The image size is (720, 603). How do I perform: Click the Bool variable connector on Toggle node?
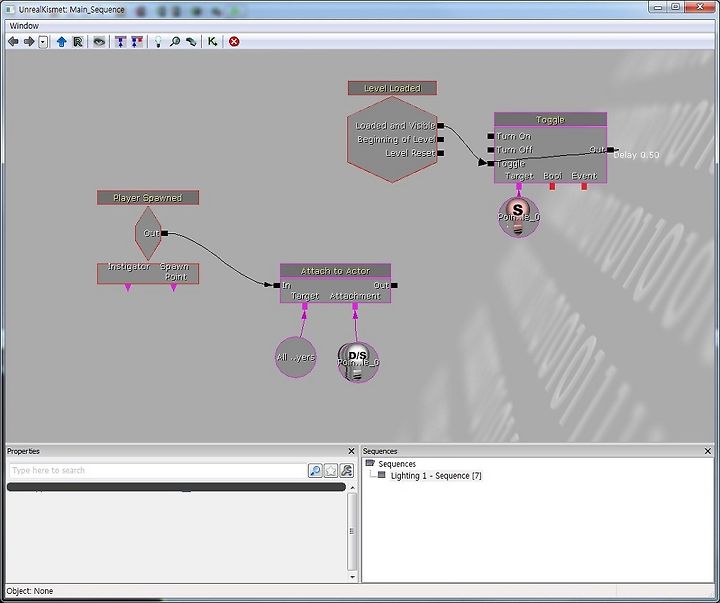(552, 186)
